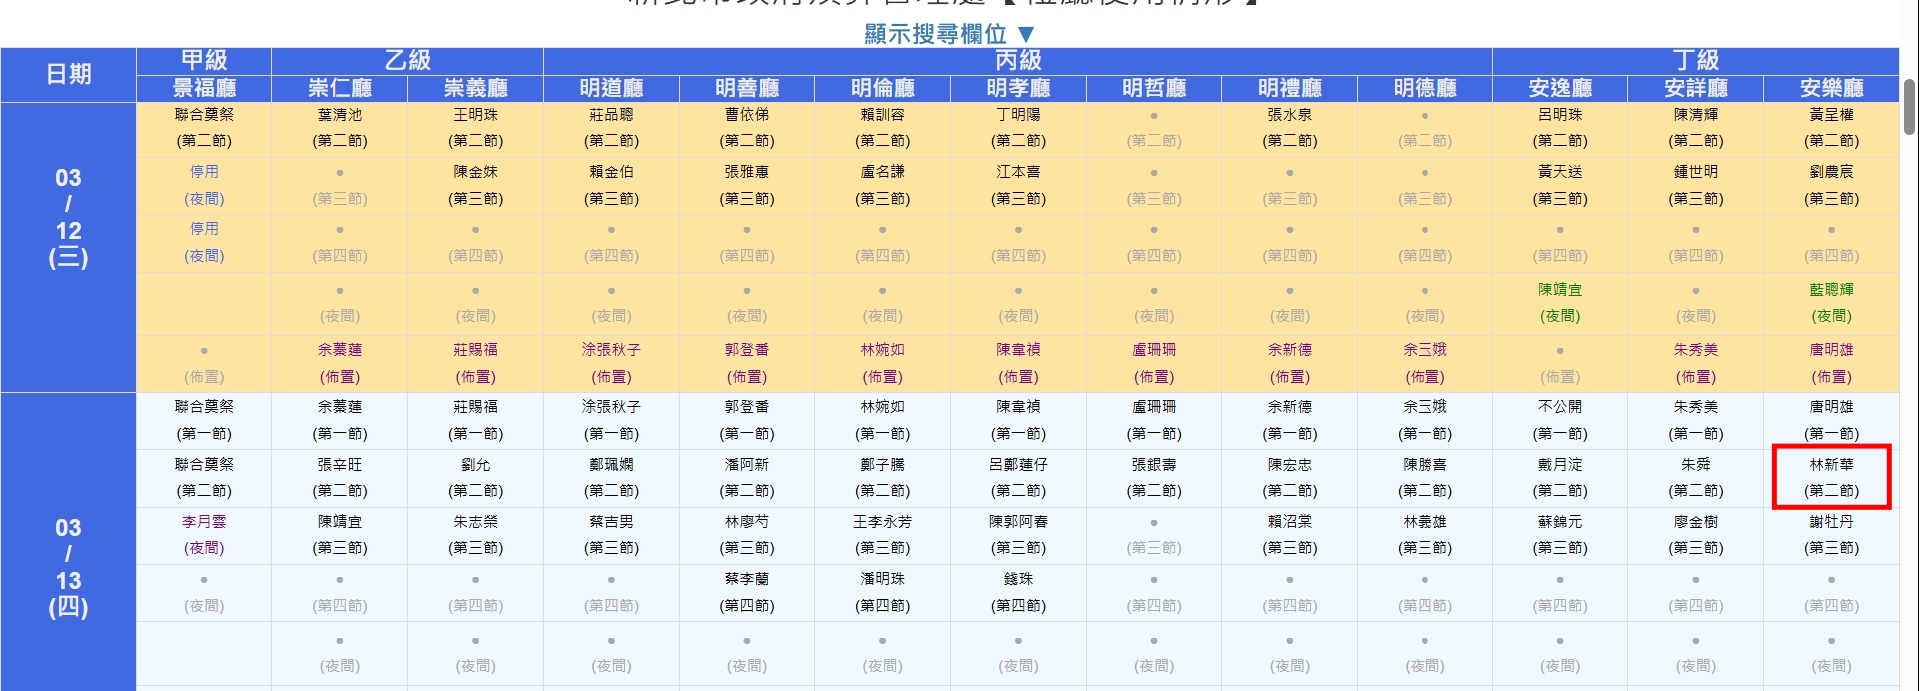Click the 黃呈權 cell in 安樂廳

(1831, 128)
